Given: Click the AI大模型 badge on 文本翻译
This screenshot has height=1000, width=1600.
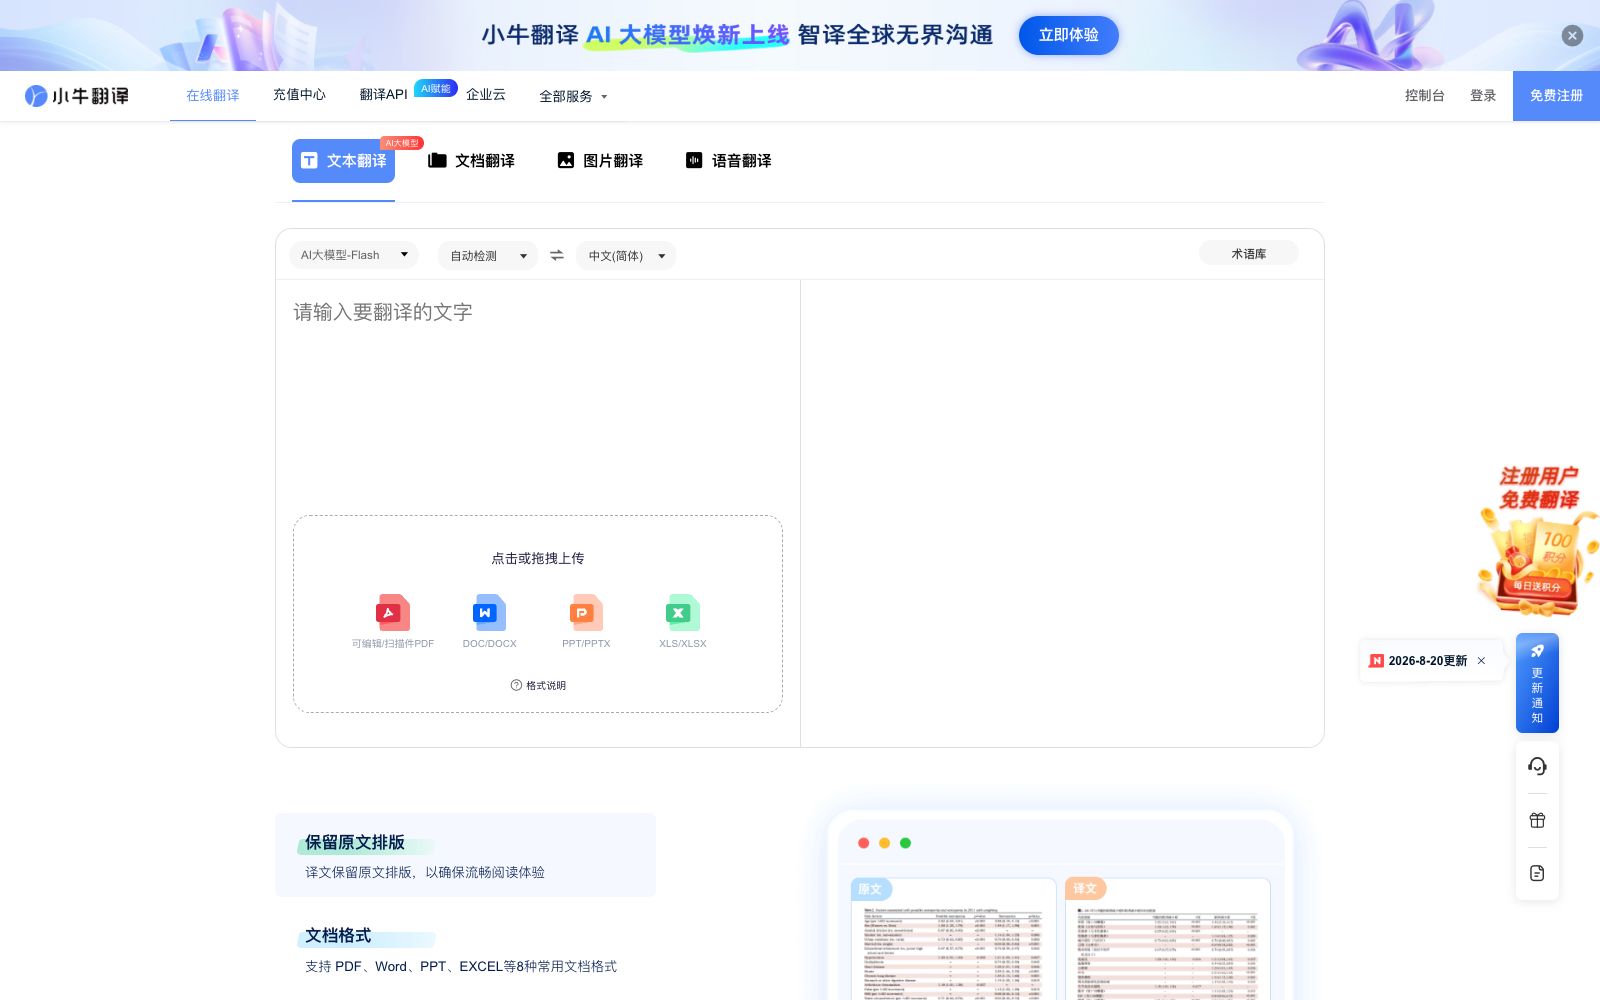Looking at the screenshot, I should tap(402, 143).
